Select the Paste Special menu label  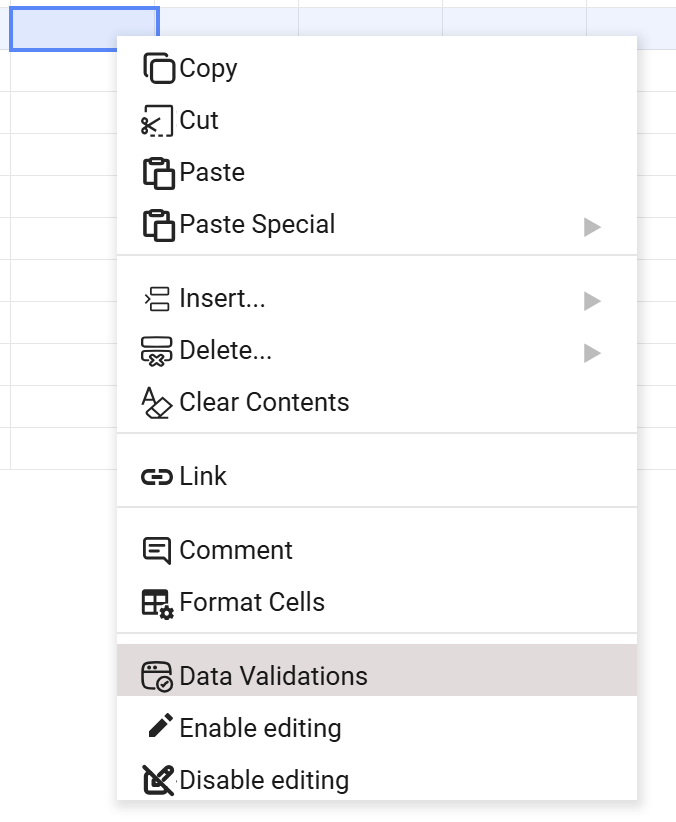(x=257, y=225)
